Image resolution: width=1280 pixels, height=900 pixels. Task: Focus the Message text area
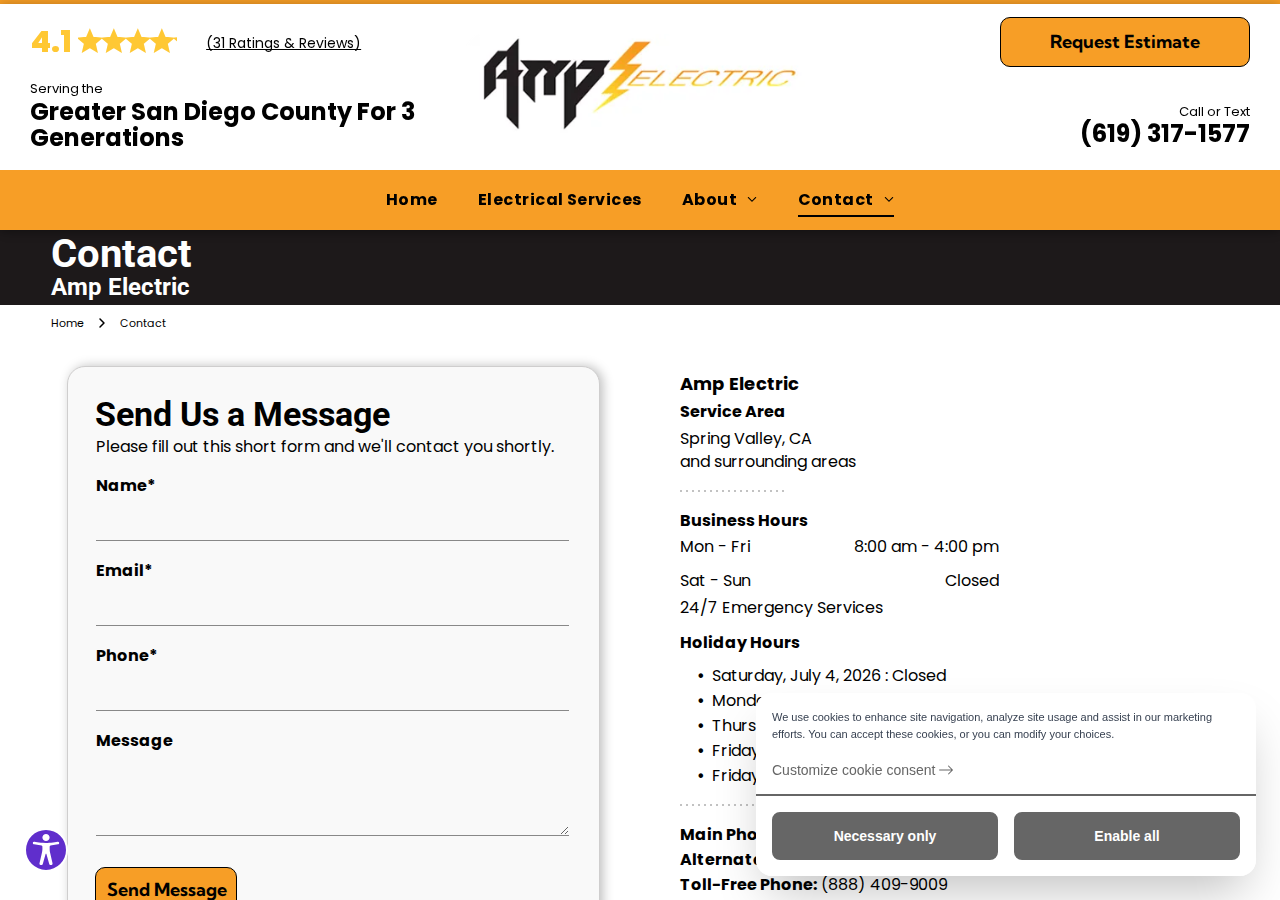click(x=332, y=796)
